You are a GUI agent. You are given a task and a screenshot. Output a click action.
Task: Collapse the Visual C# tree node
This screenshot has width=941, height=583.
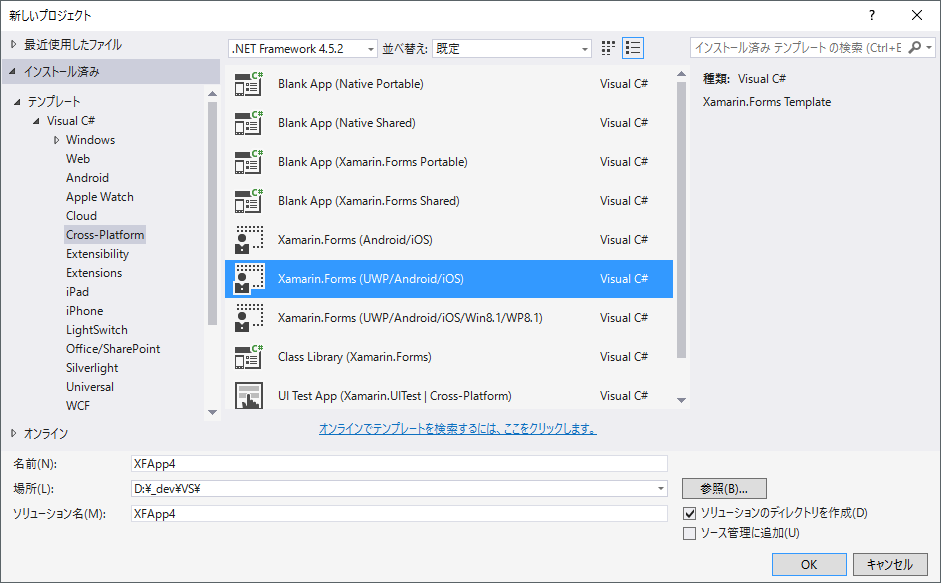(x=37, y=121)
